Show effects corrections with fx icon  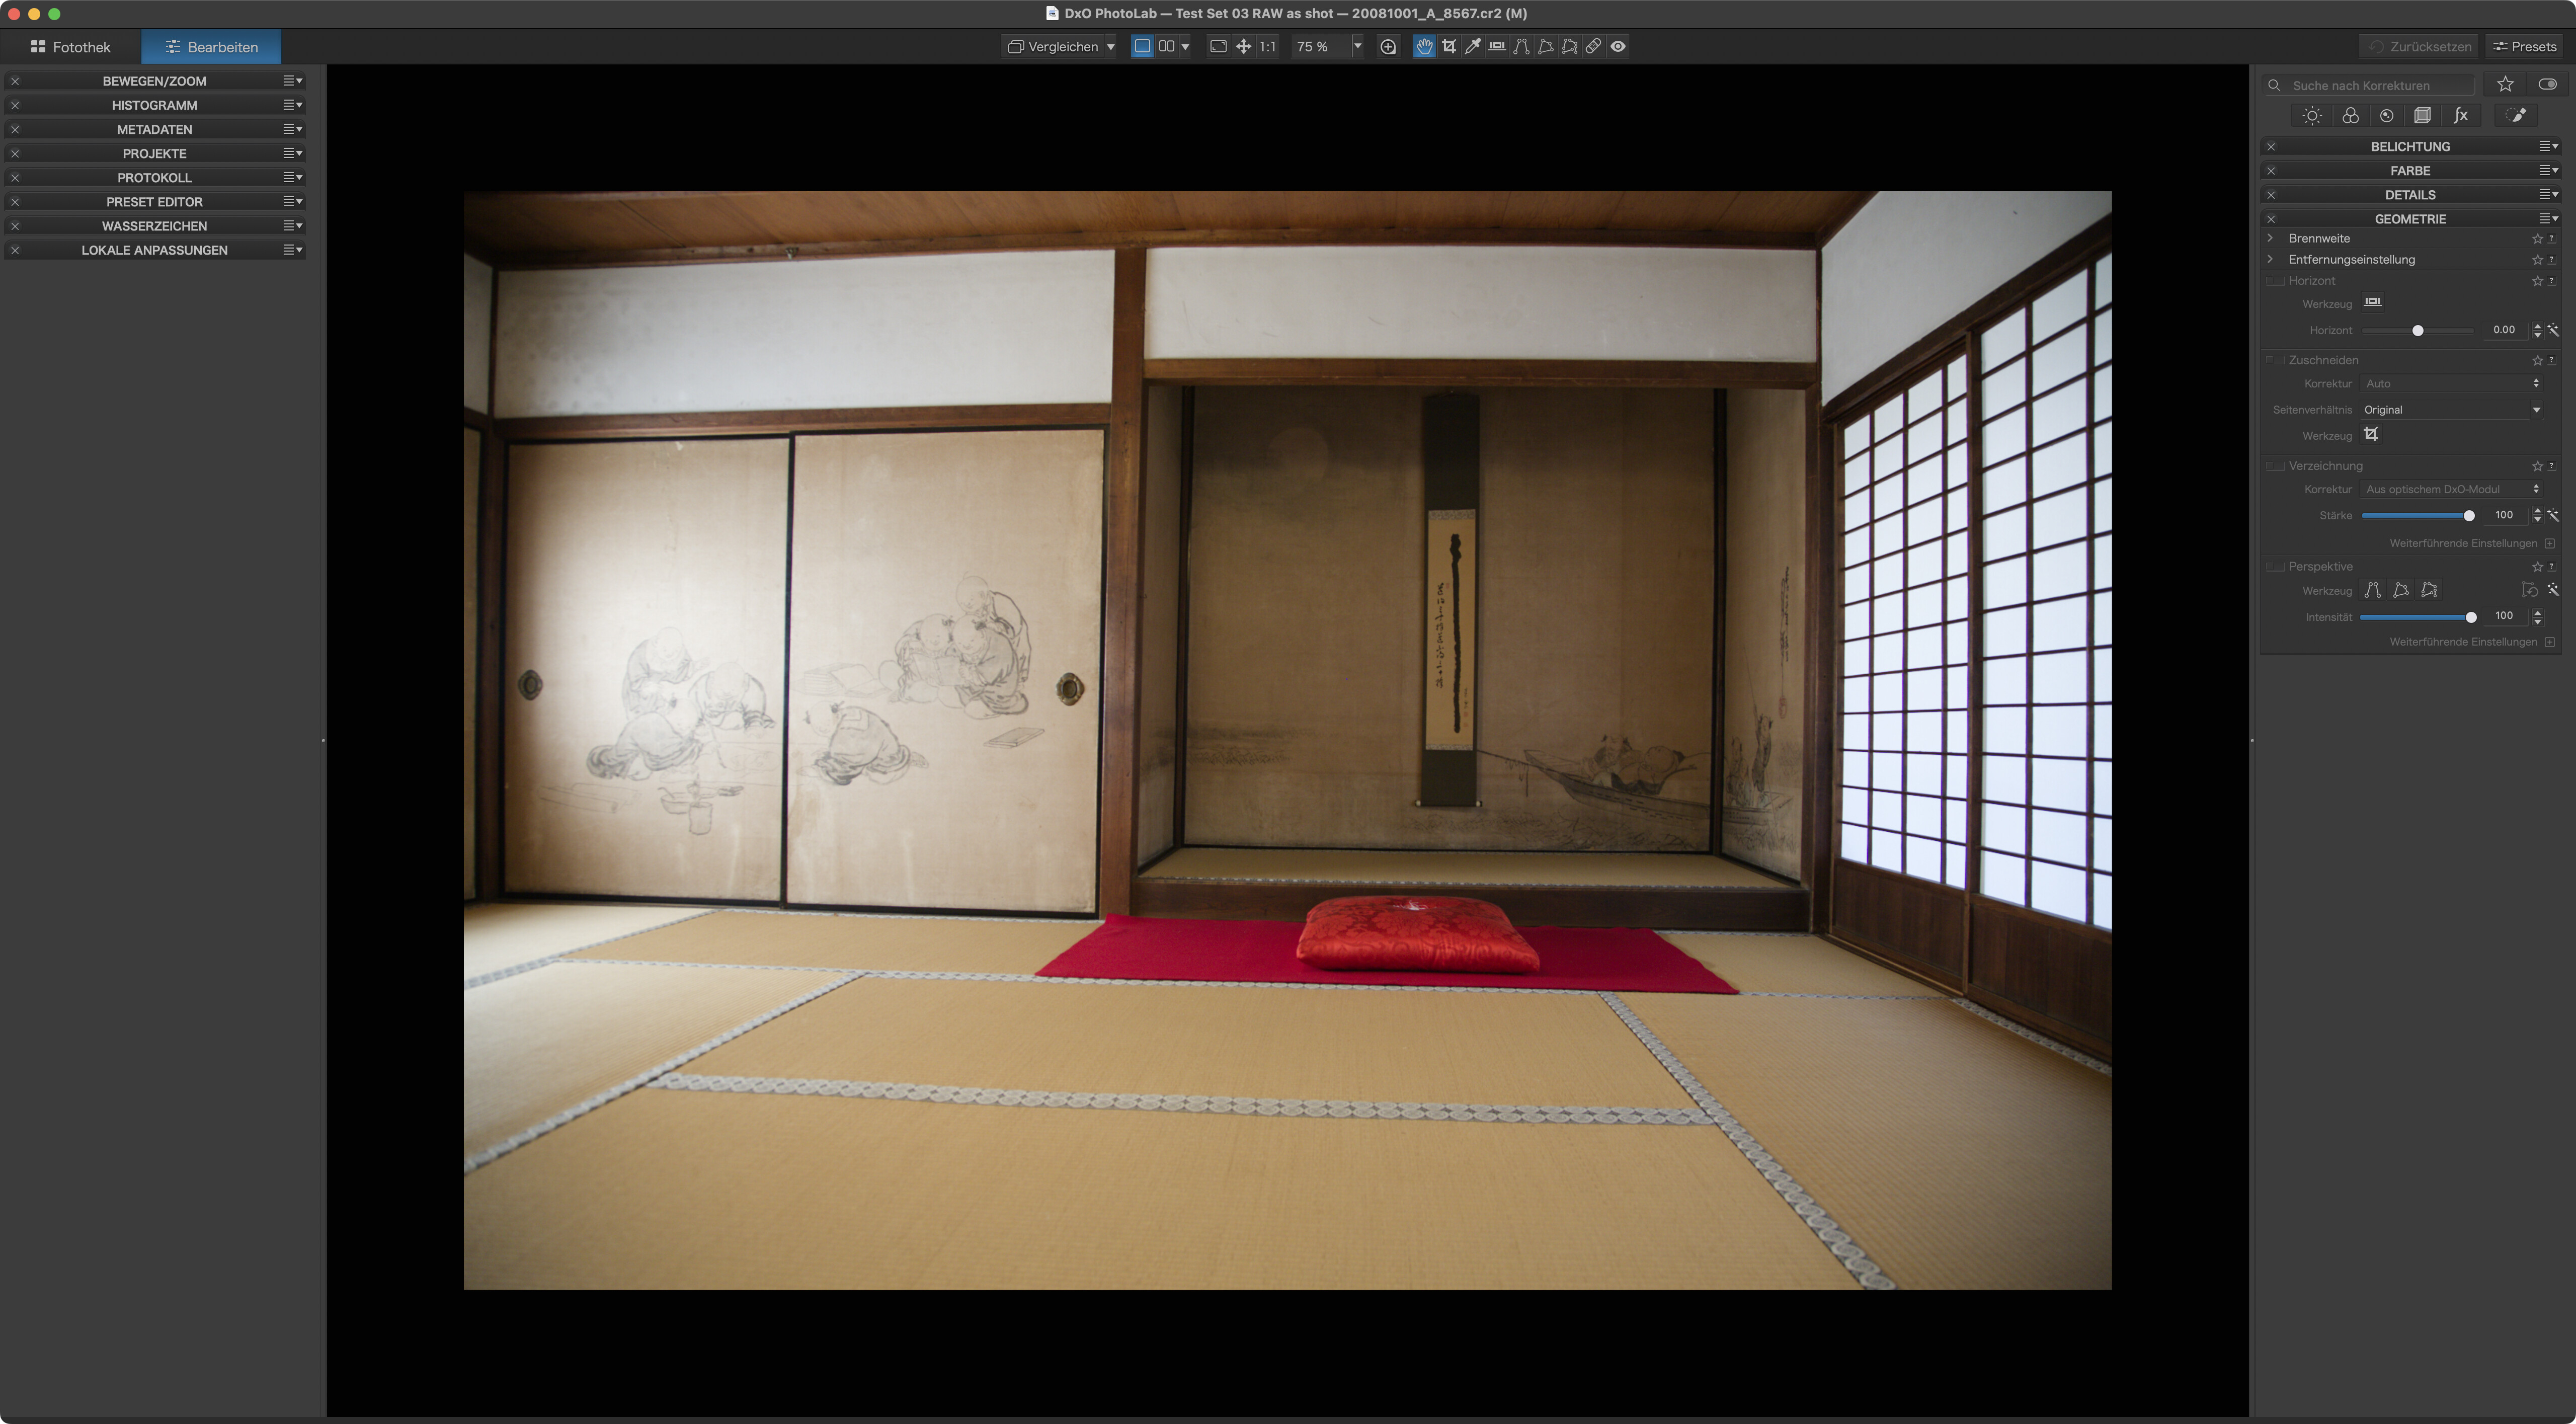click(2461, 115)
